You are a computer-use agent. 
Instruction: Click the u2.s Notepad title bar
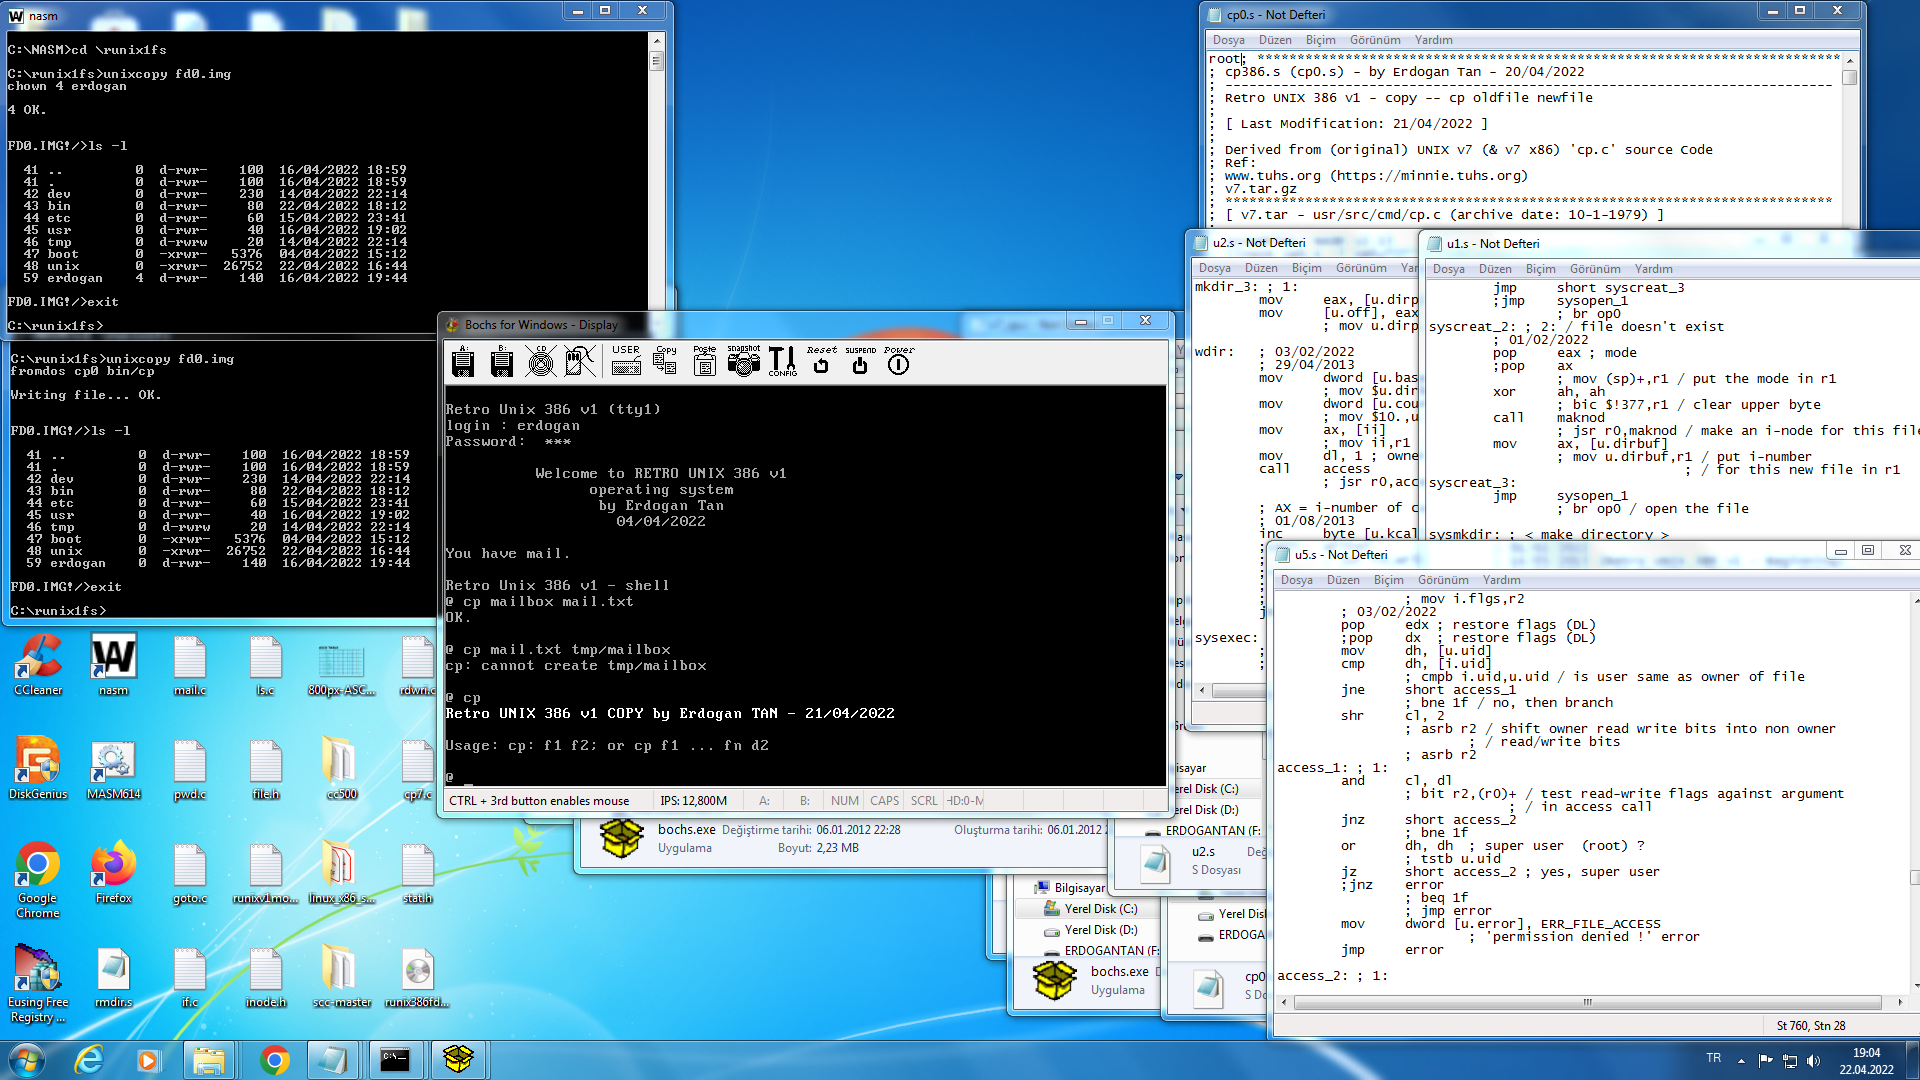tap(1300, 243)
